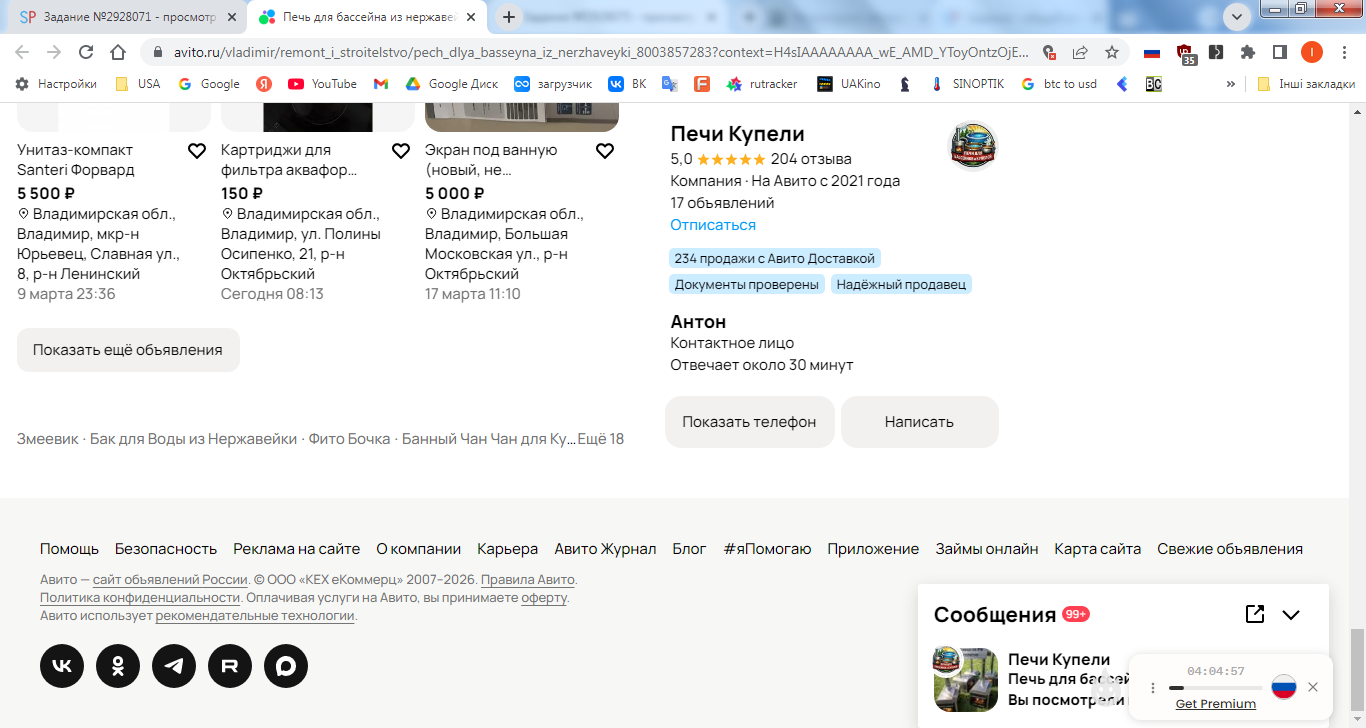Go to browser home page

(118, 52)
